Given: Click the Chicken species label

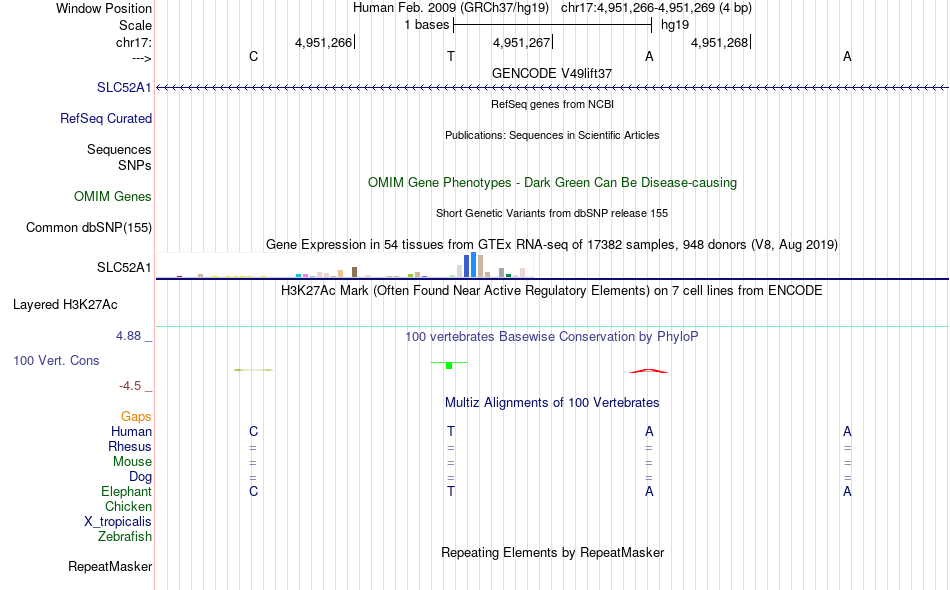Looking at the screenshot, I should click(128, 506).
